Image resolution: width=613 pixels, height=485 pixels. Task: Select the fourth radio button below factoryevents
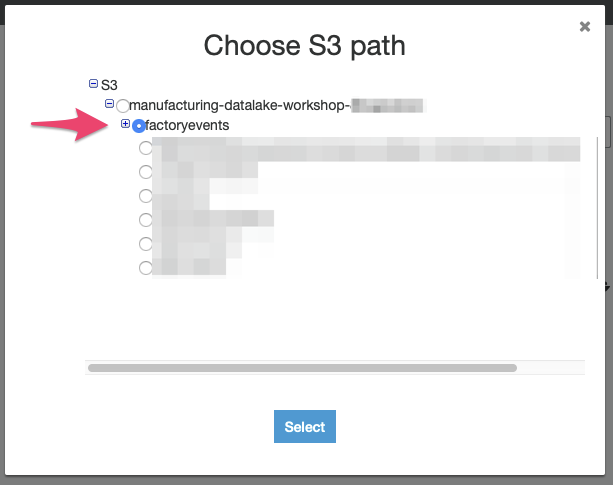[146, 220]
